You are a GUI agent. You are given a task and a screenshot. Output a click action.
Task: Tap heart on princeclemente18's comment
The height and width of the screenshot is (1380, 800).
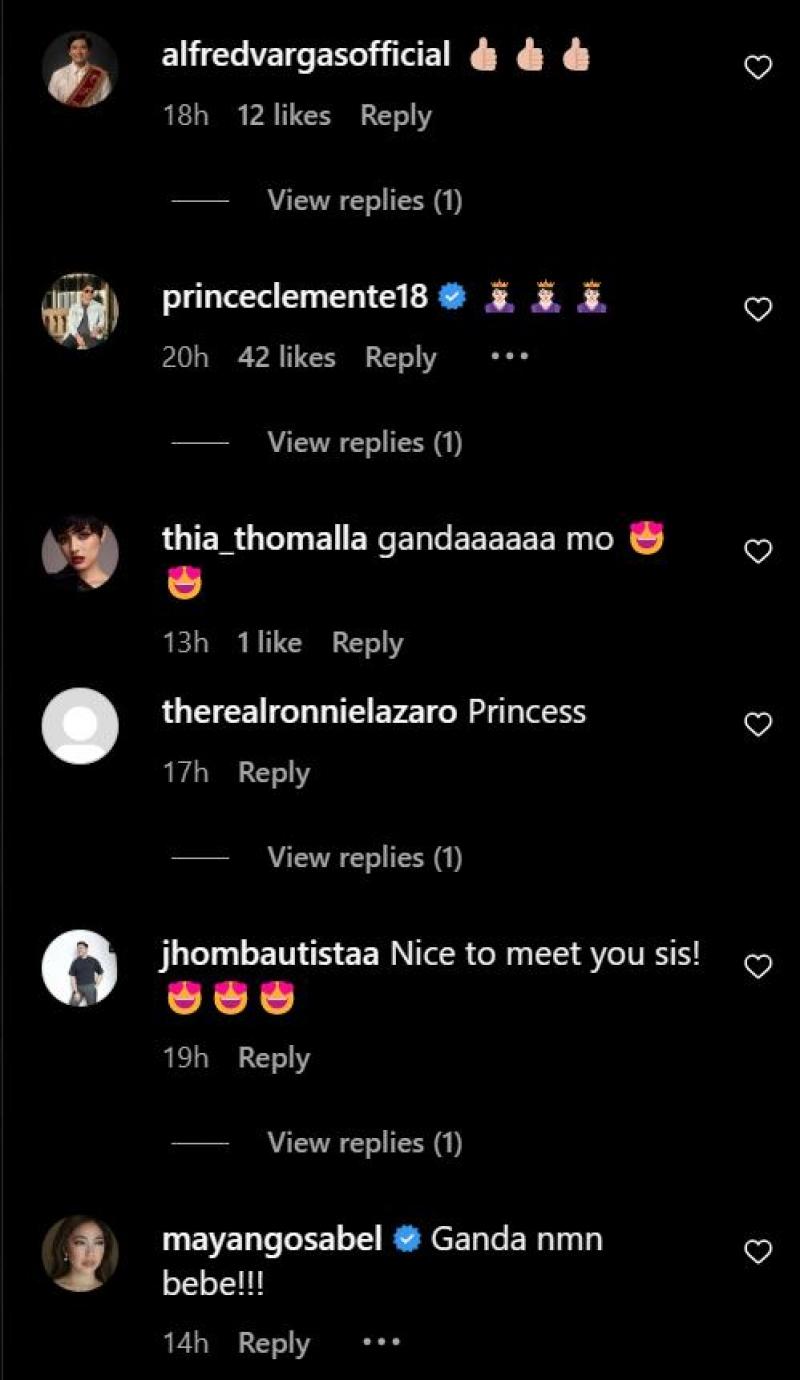[x=759, y=310]
